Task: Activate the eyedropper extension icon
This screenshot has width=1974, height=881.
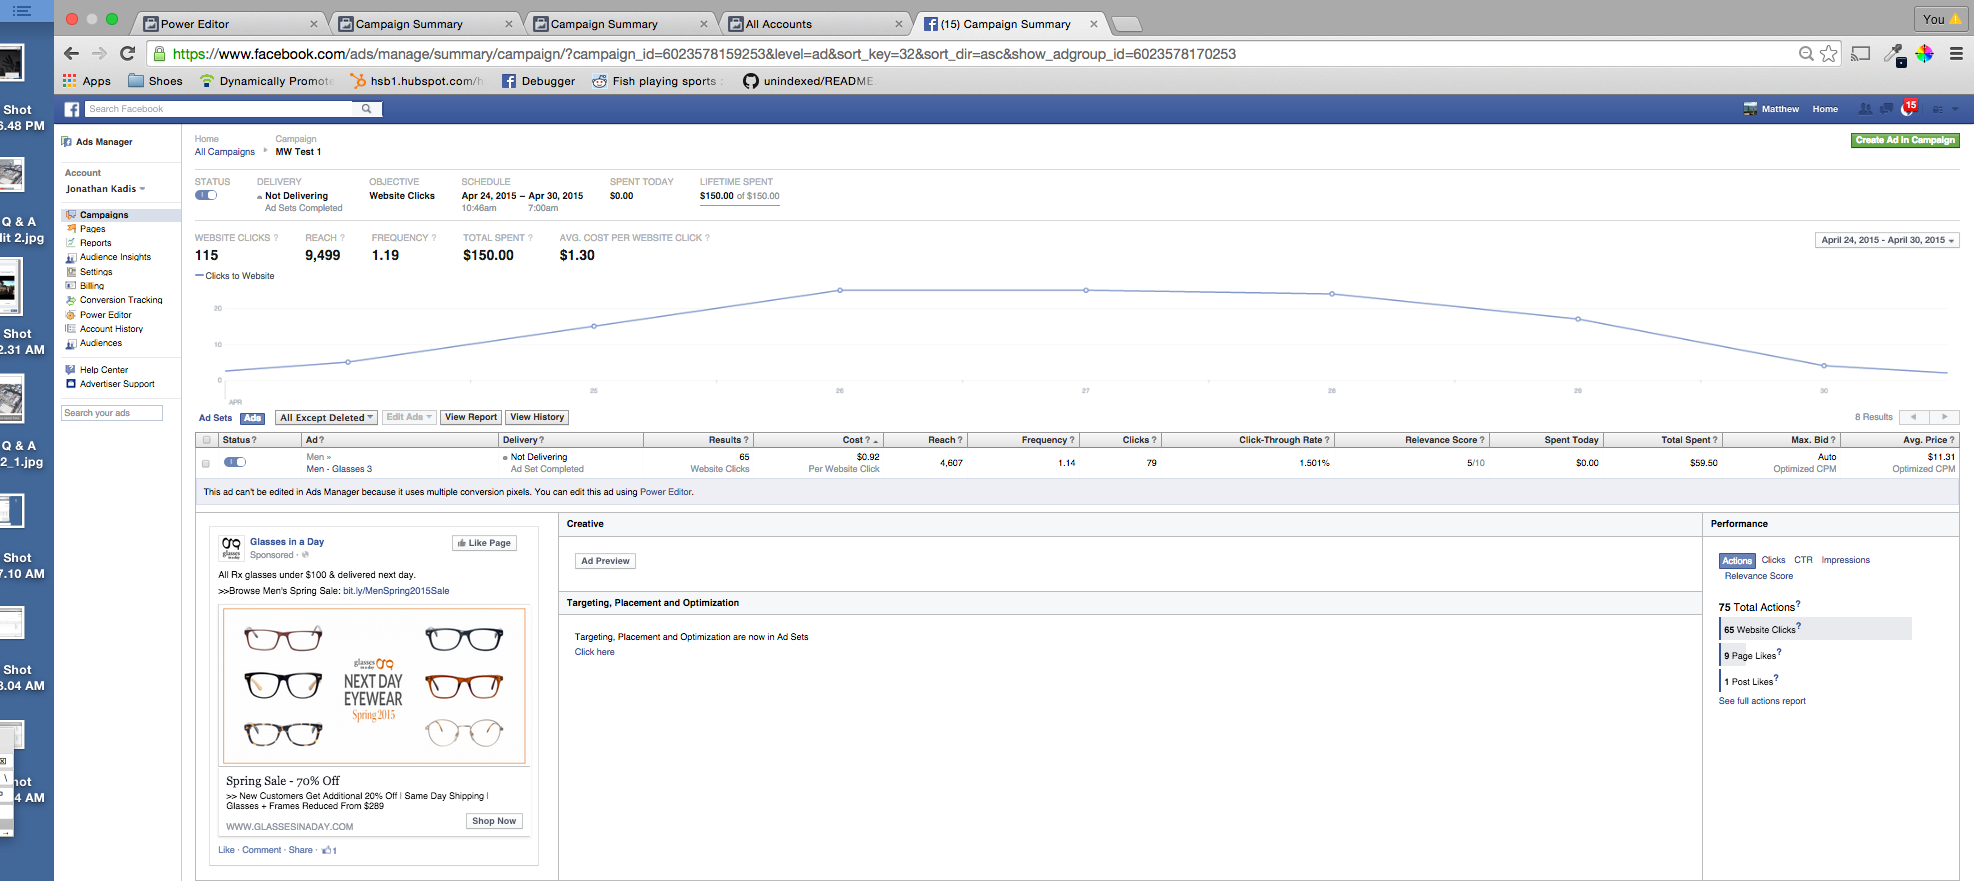Action: [x=1894, y=54]
